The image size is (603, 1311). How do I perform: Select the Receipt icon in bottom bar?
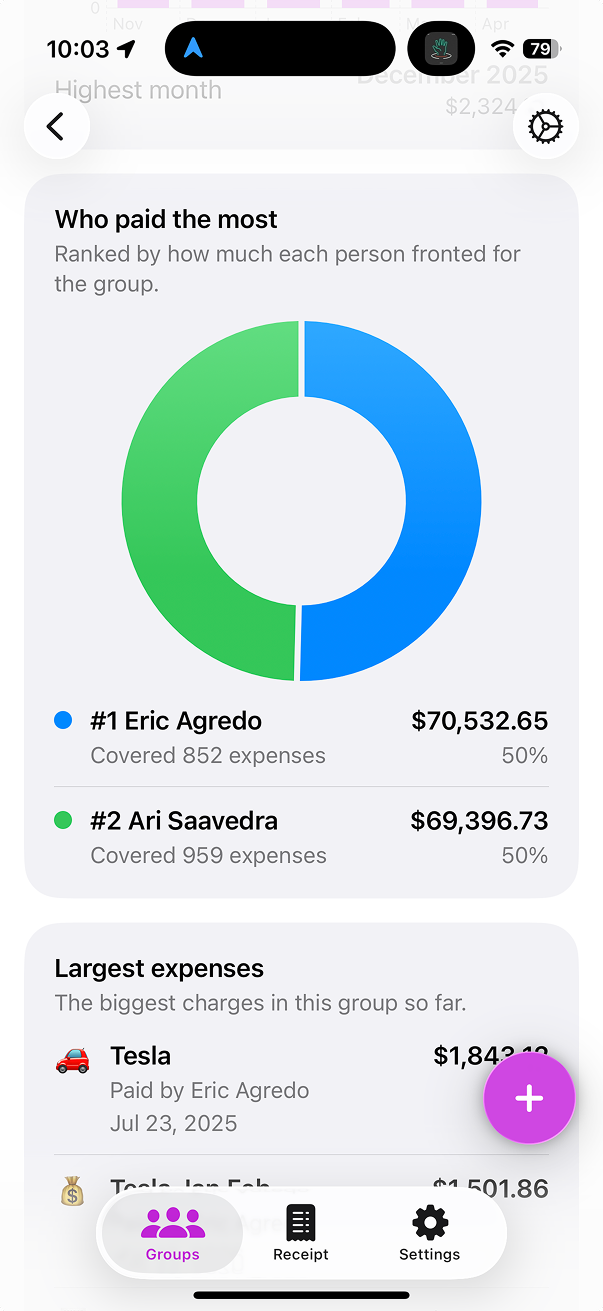click(300, 1222)
